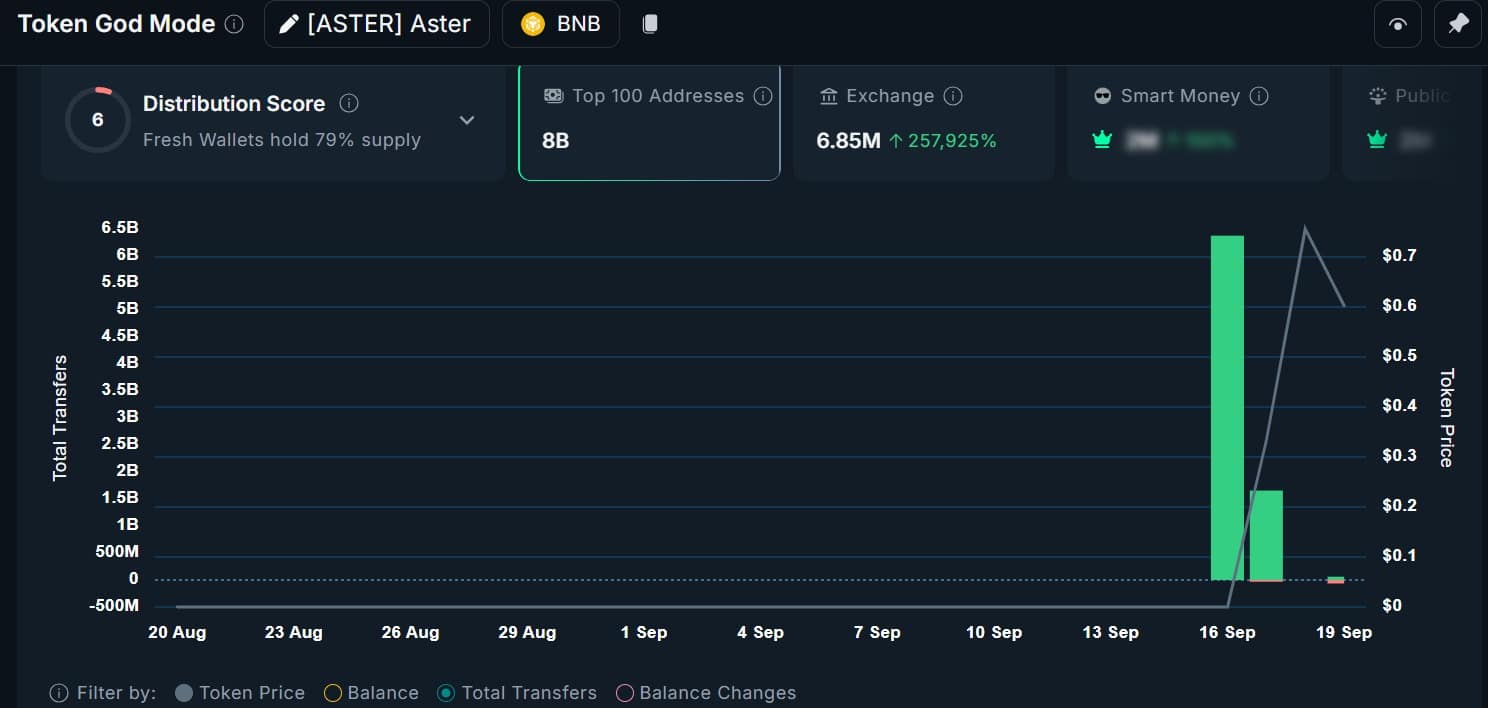The image size is (1488, 708).
Task: Click the tall green transfer bar near 16 Sep
Action: click(x=1229, y=400)
